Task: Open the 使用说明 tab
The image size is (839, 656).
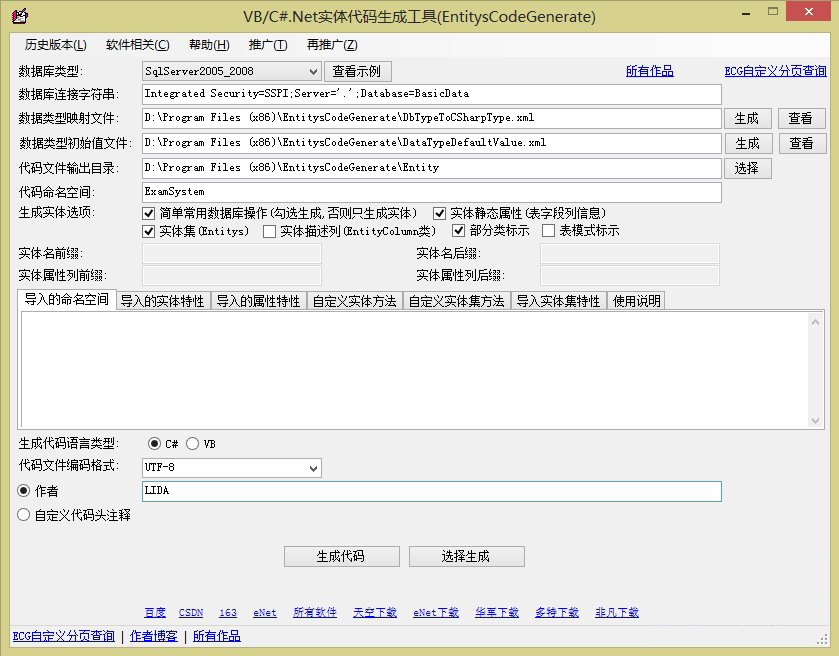Action: (x=635, y=301)
